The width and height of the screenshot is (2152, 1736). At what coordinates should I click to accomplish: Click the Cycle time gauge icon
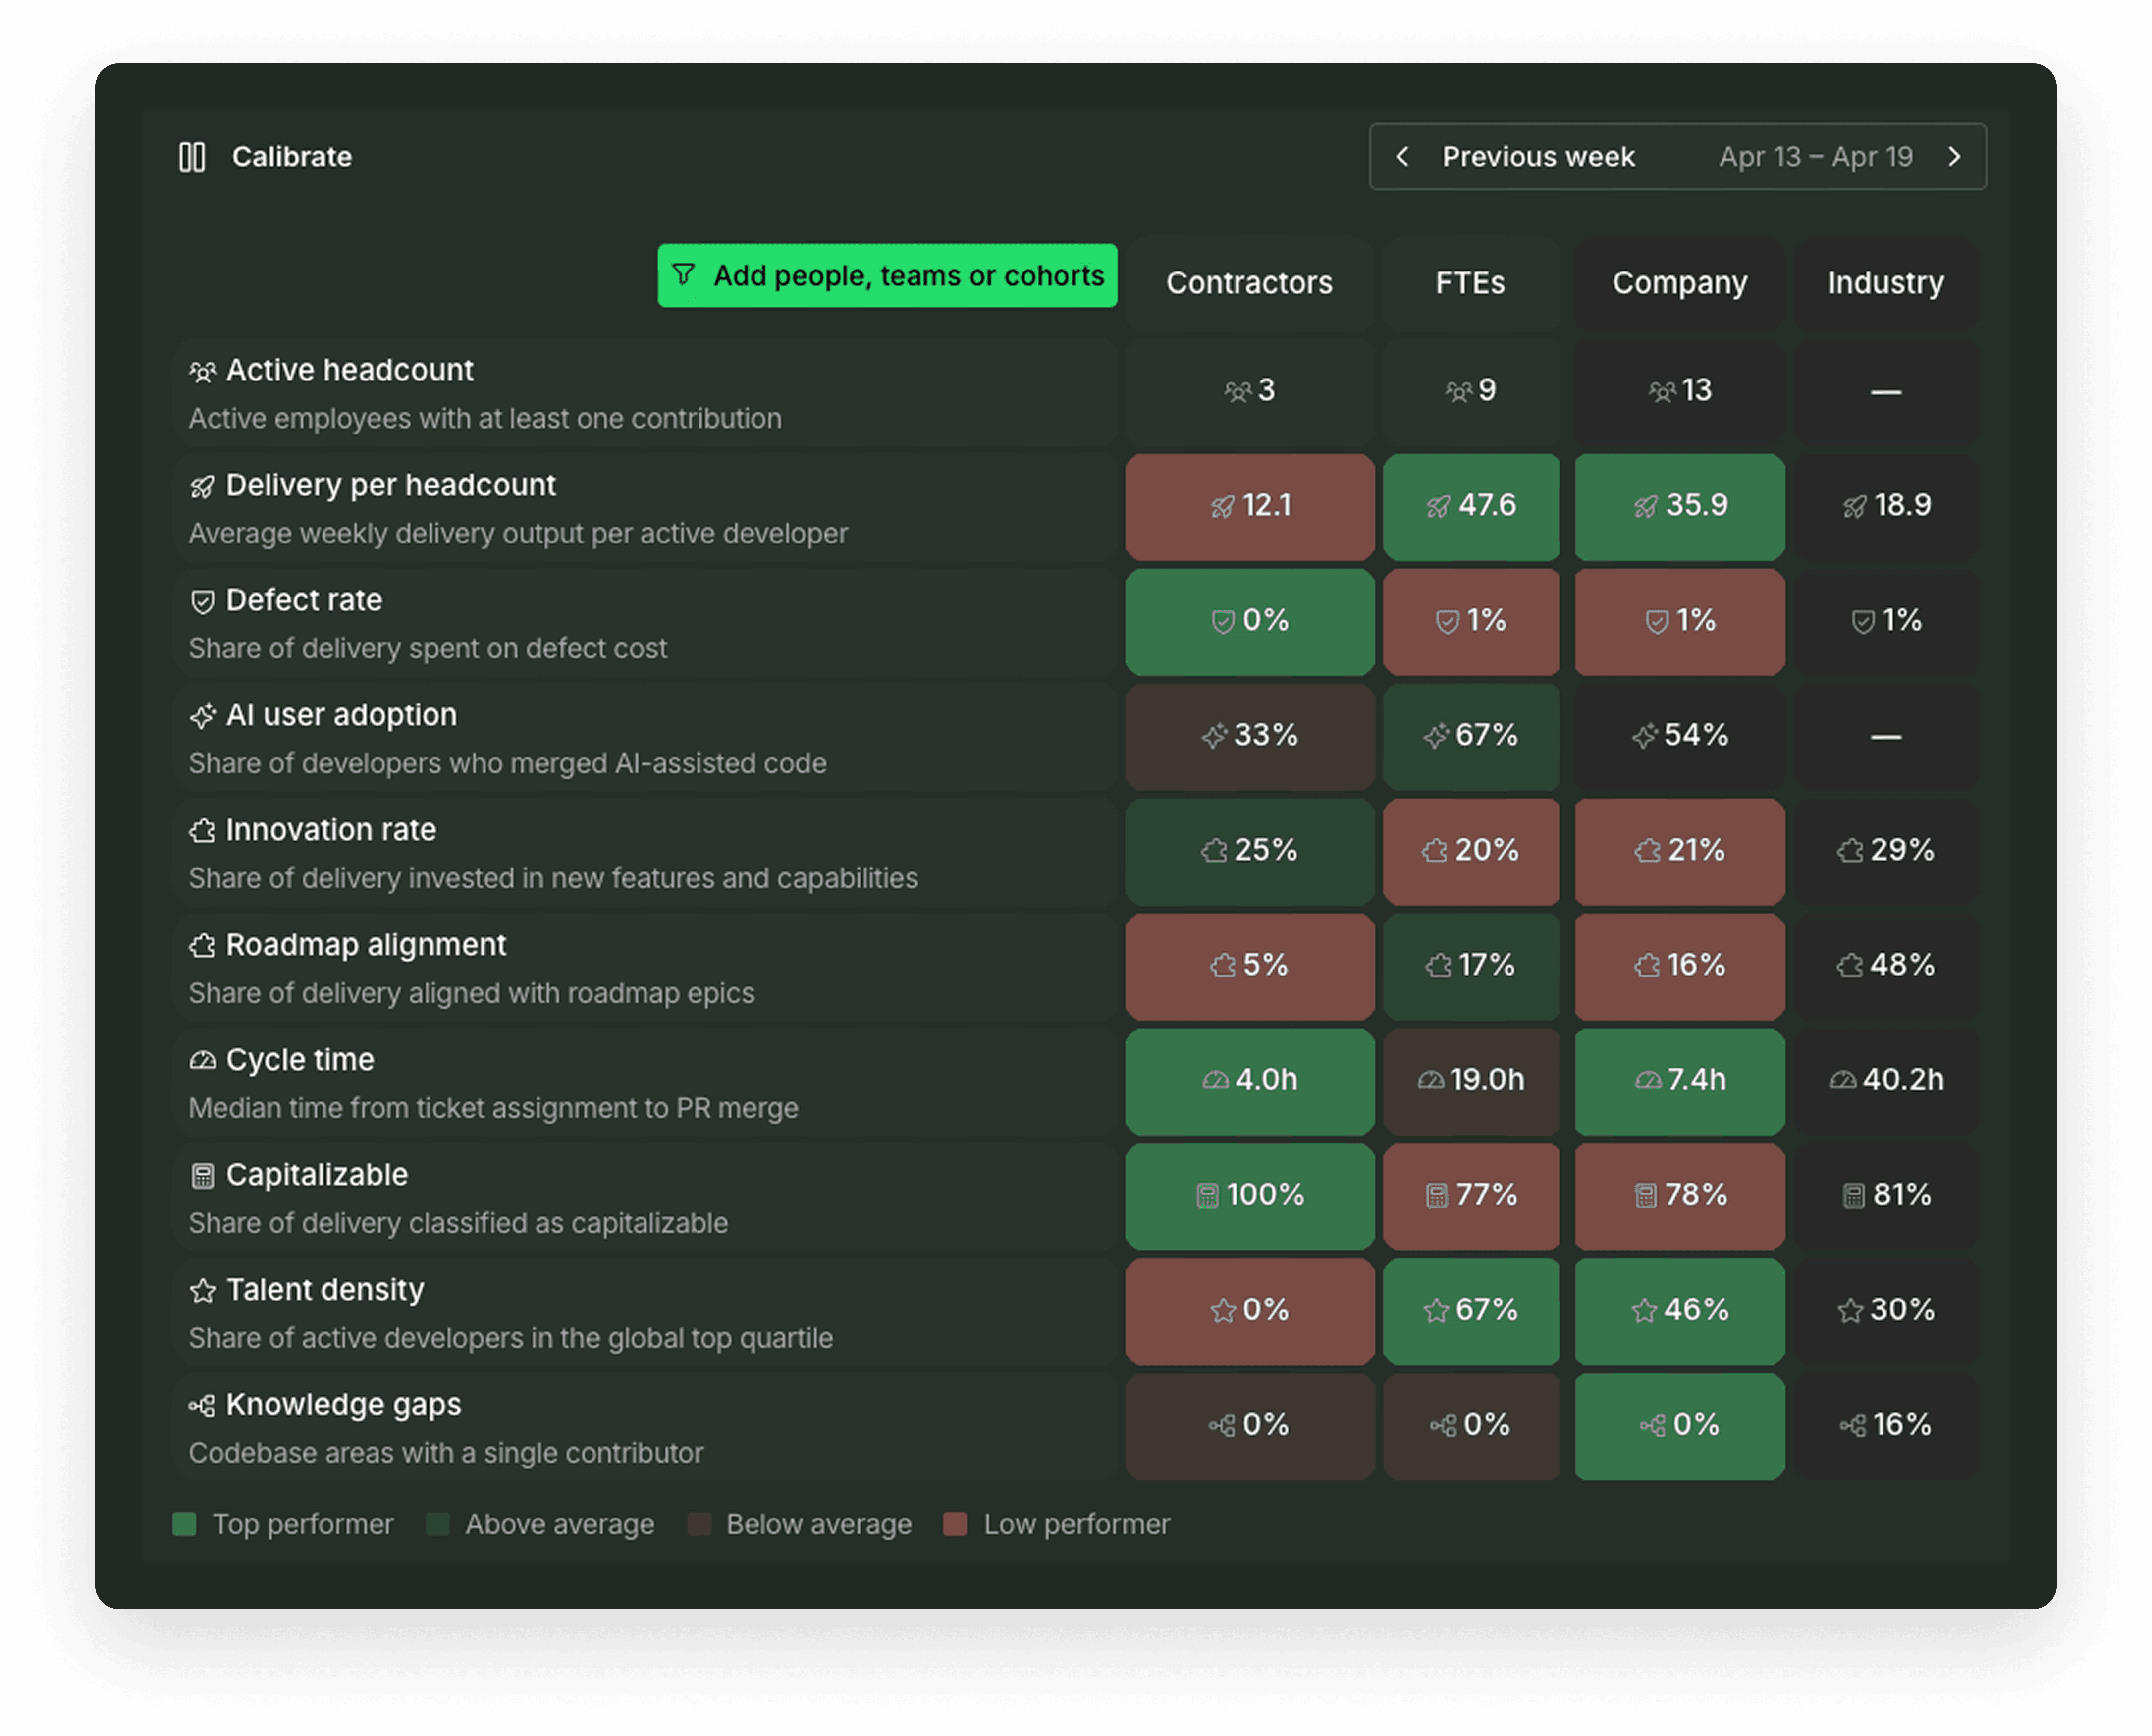click(x=202, y=1060)
